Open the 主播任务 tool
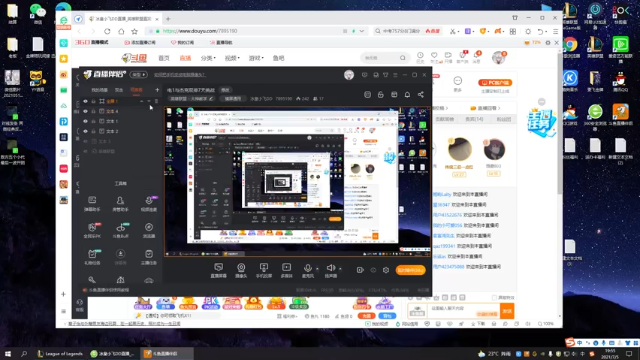This screenshot has height=360, width=640. pyautogui.click(x=149, y=257)
